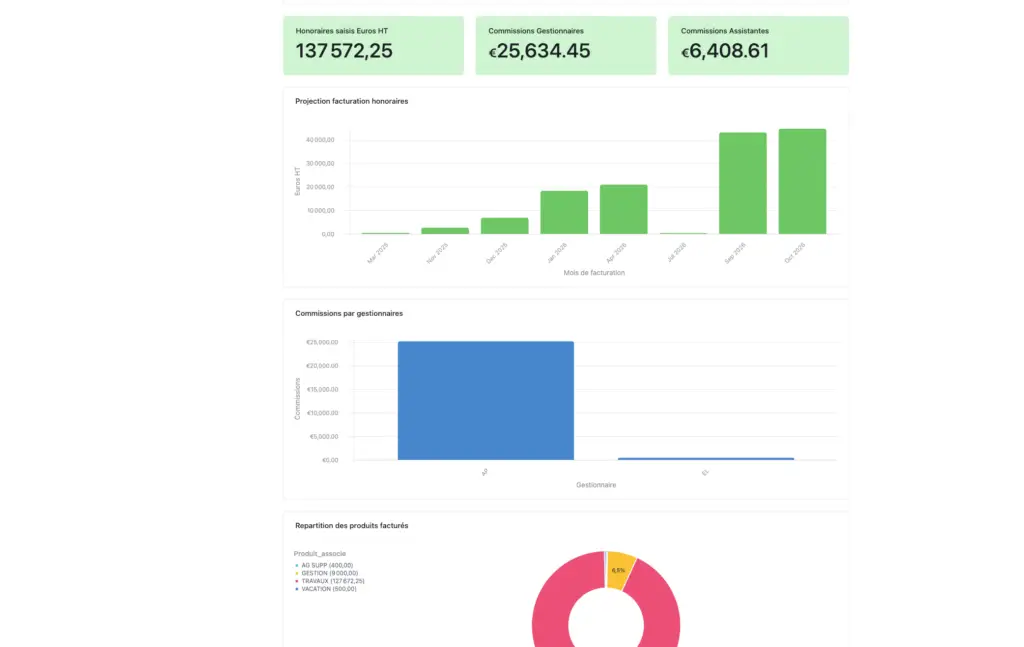Select the Jan 2026 billing bar
This screenshot has height=647, width=1024.
click(564, 212)
